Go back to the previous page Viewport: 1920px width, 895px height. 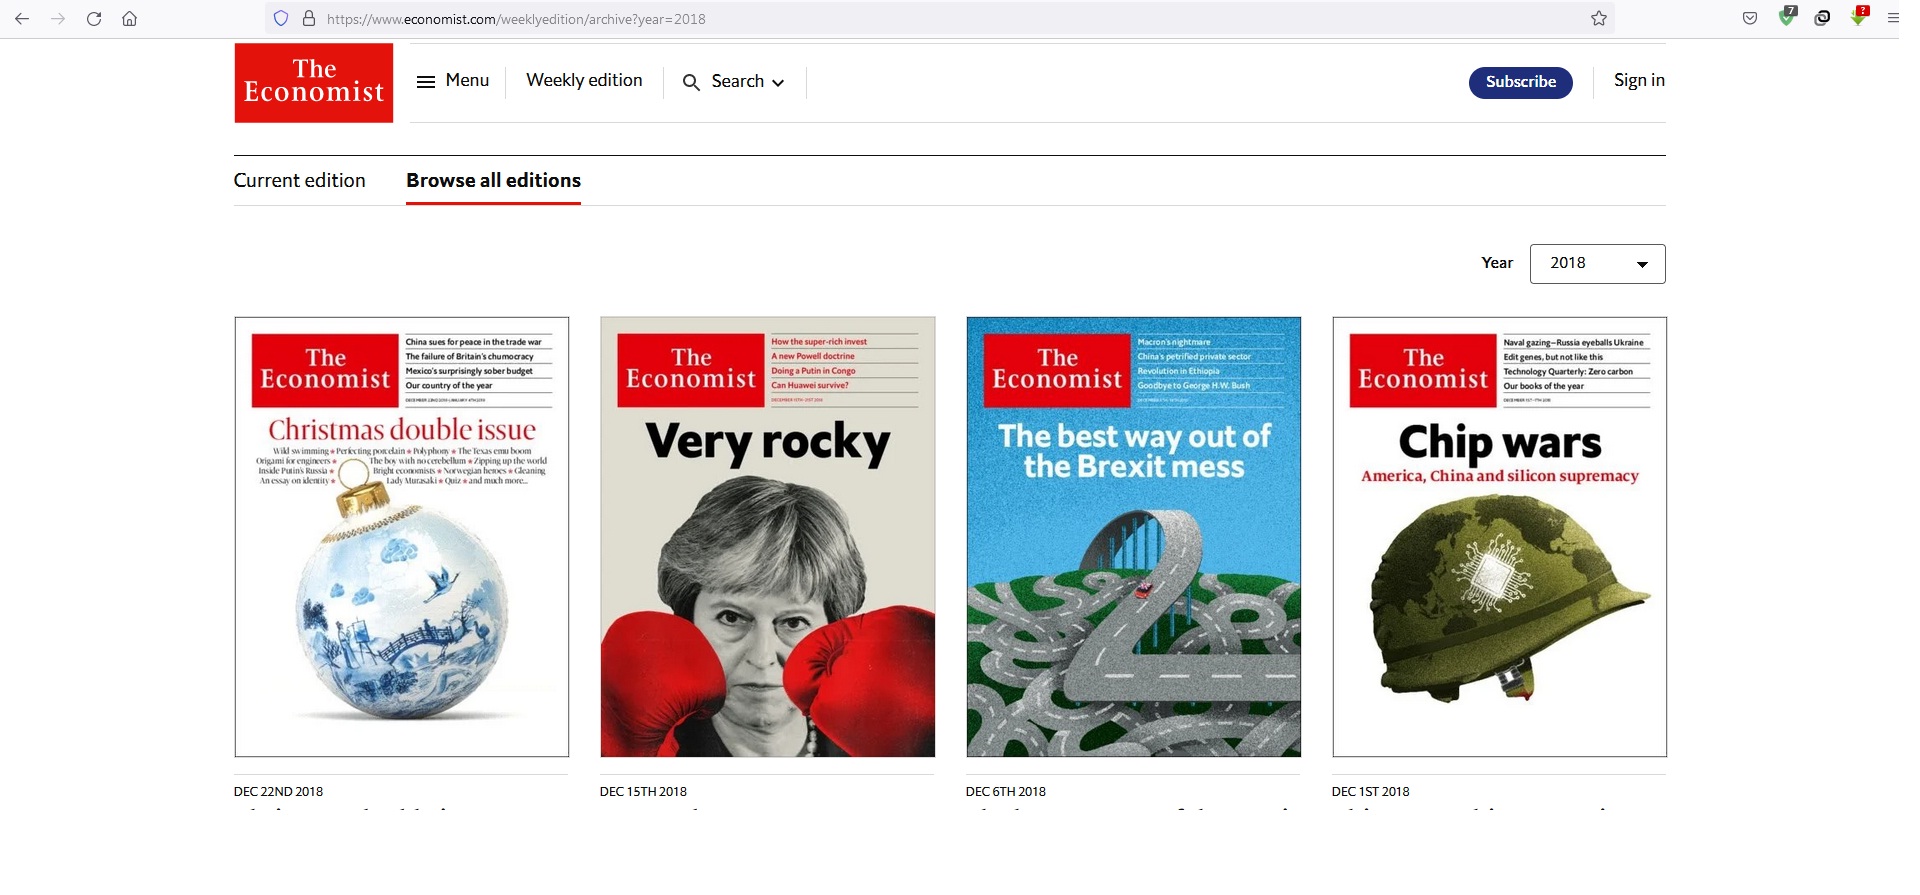(x=22, y=19)
